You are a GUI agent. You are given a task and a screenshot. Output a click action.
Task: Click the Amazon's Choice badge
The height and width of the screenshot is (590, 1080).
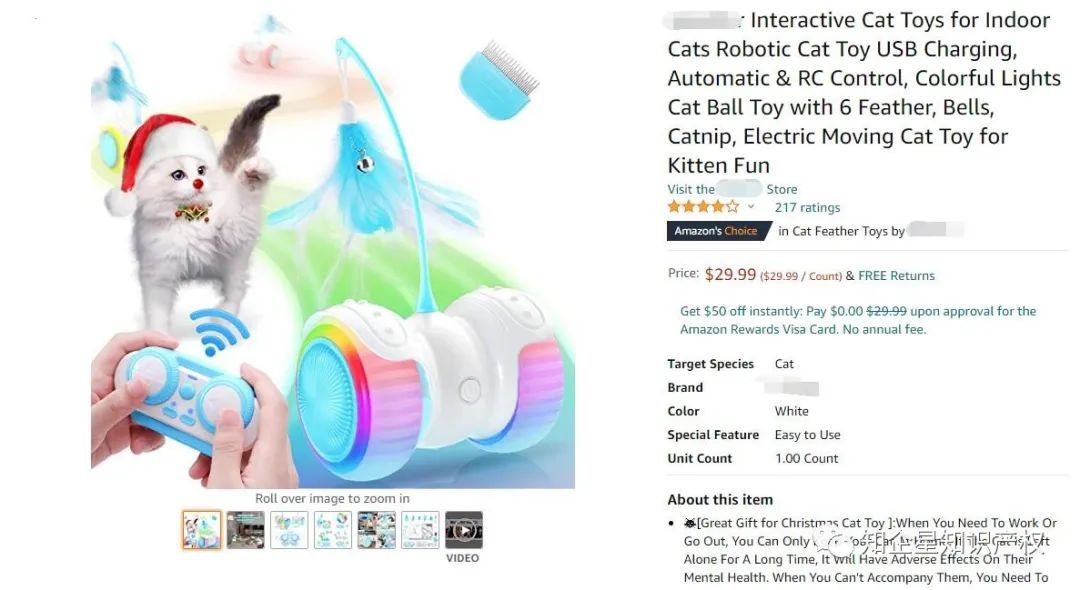coord(717,230)
